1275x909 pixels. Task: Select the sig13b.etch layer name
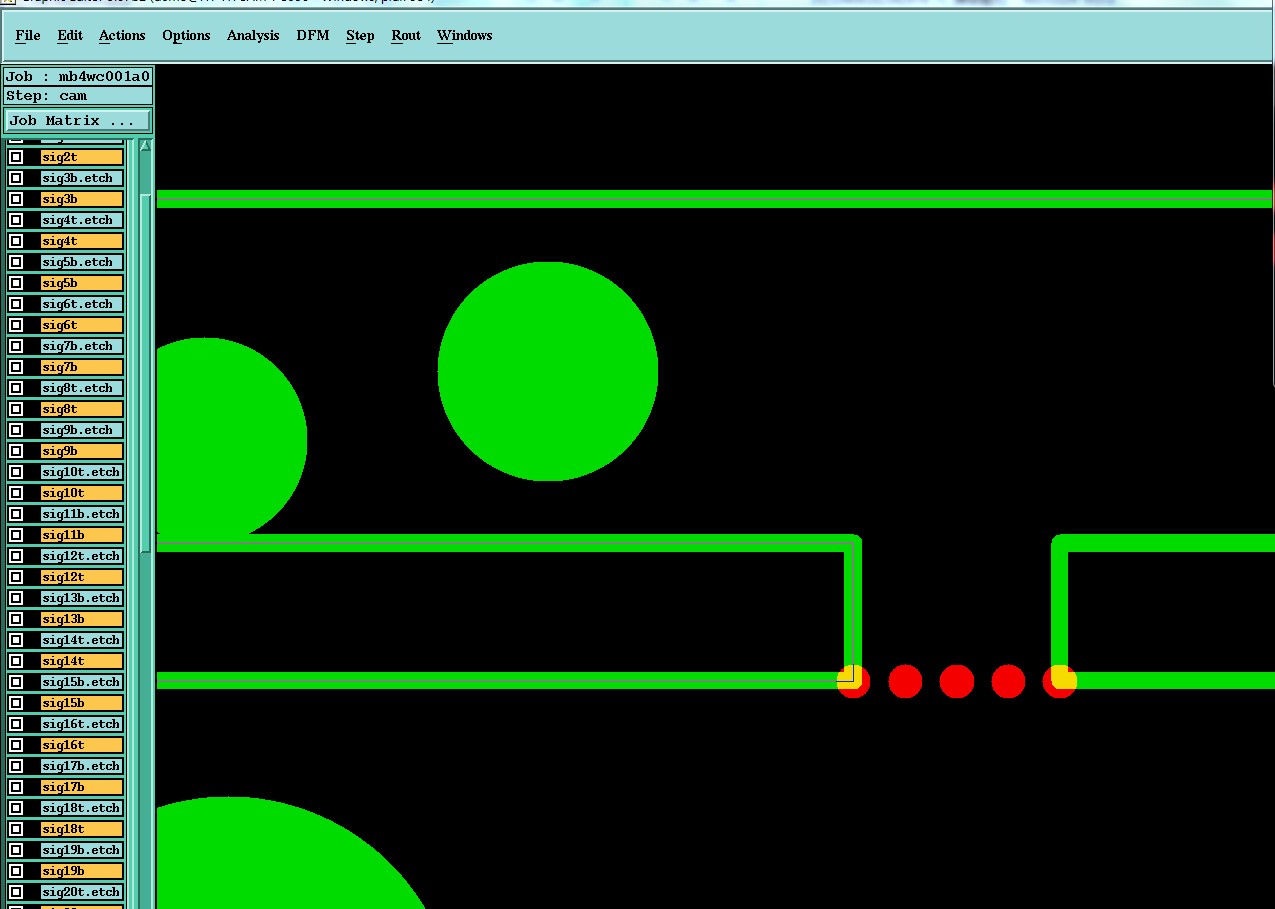tap(82, 598)
